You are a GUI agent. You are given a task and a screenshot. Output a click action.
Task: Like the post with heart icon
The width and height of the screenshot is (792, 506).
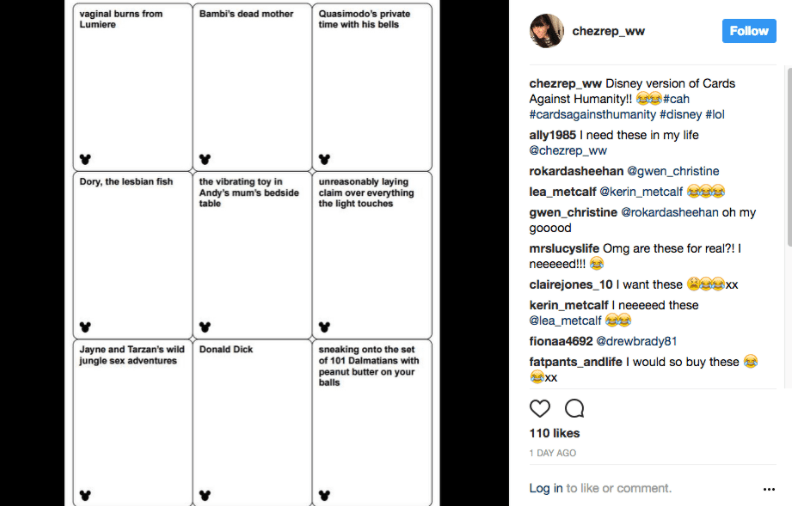click(x=540, y=408)
